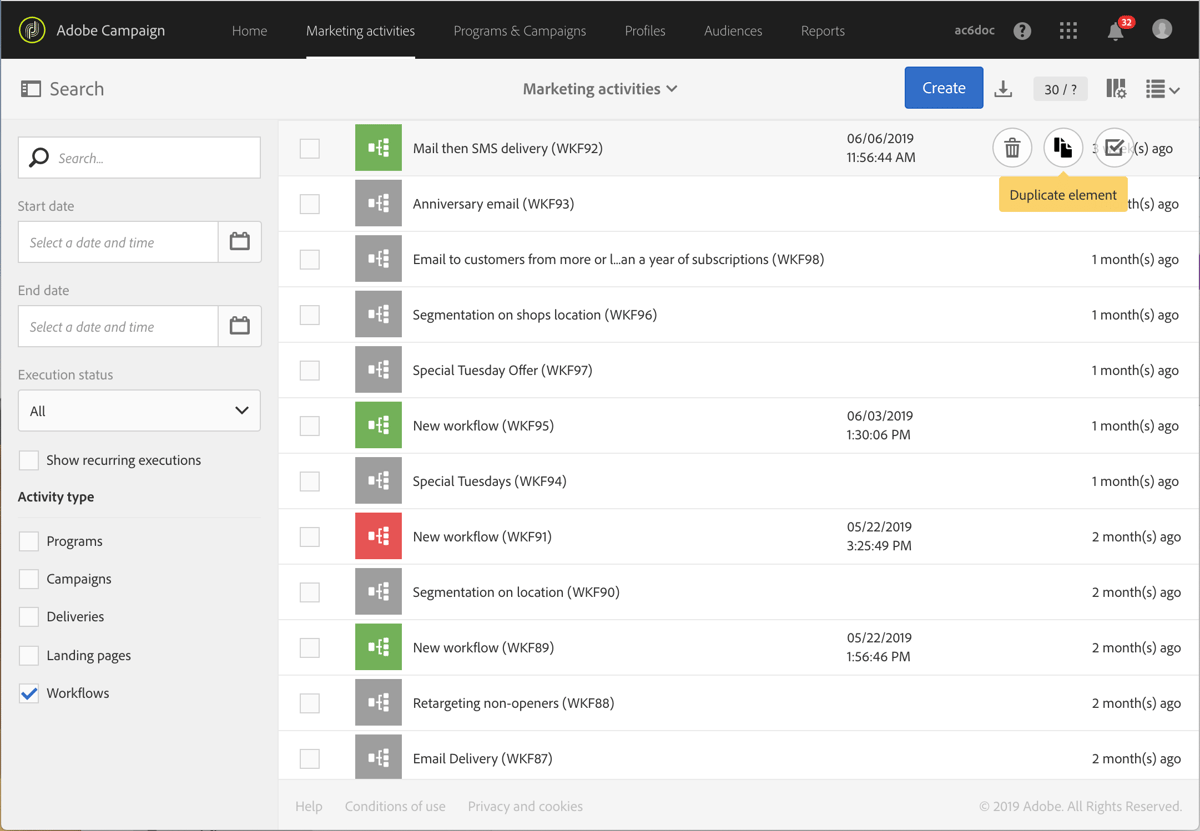
Task: Delete the Mail then SMS delivery workflow
Action: click(1012, 147)
